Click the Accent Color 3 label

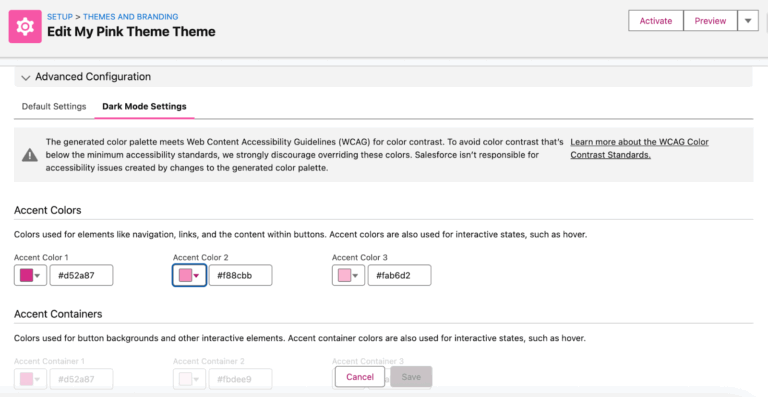[x=360, y=257]
